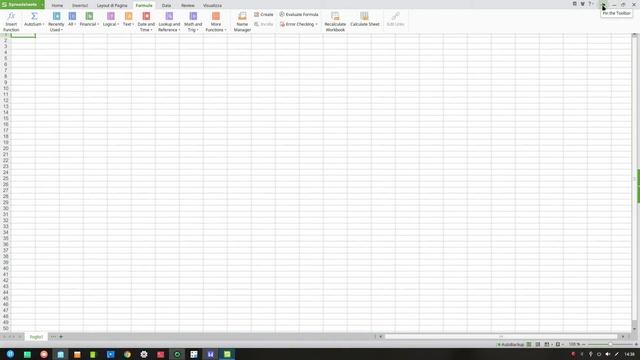
Task: Switch to the Home tab
Action: pos(57,5)
